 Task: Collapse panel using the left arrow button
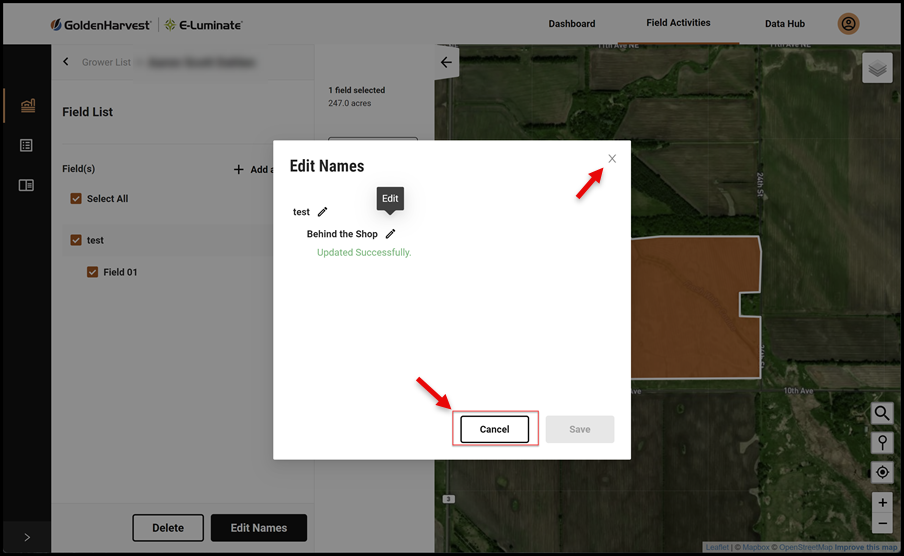tap(446, 62)
